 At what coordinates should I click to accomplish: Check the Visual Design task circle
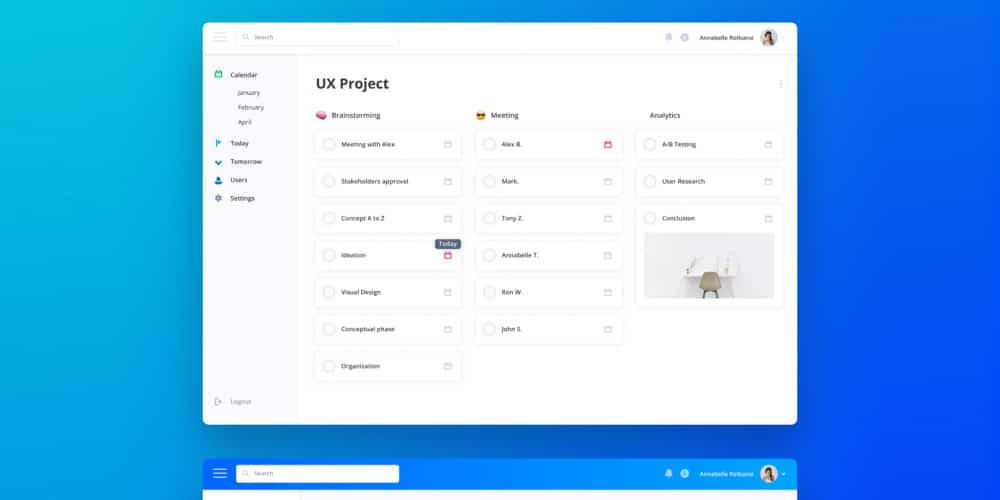pos(329,293)
